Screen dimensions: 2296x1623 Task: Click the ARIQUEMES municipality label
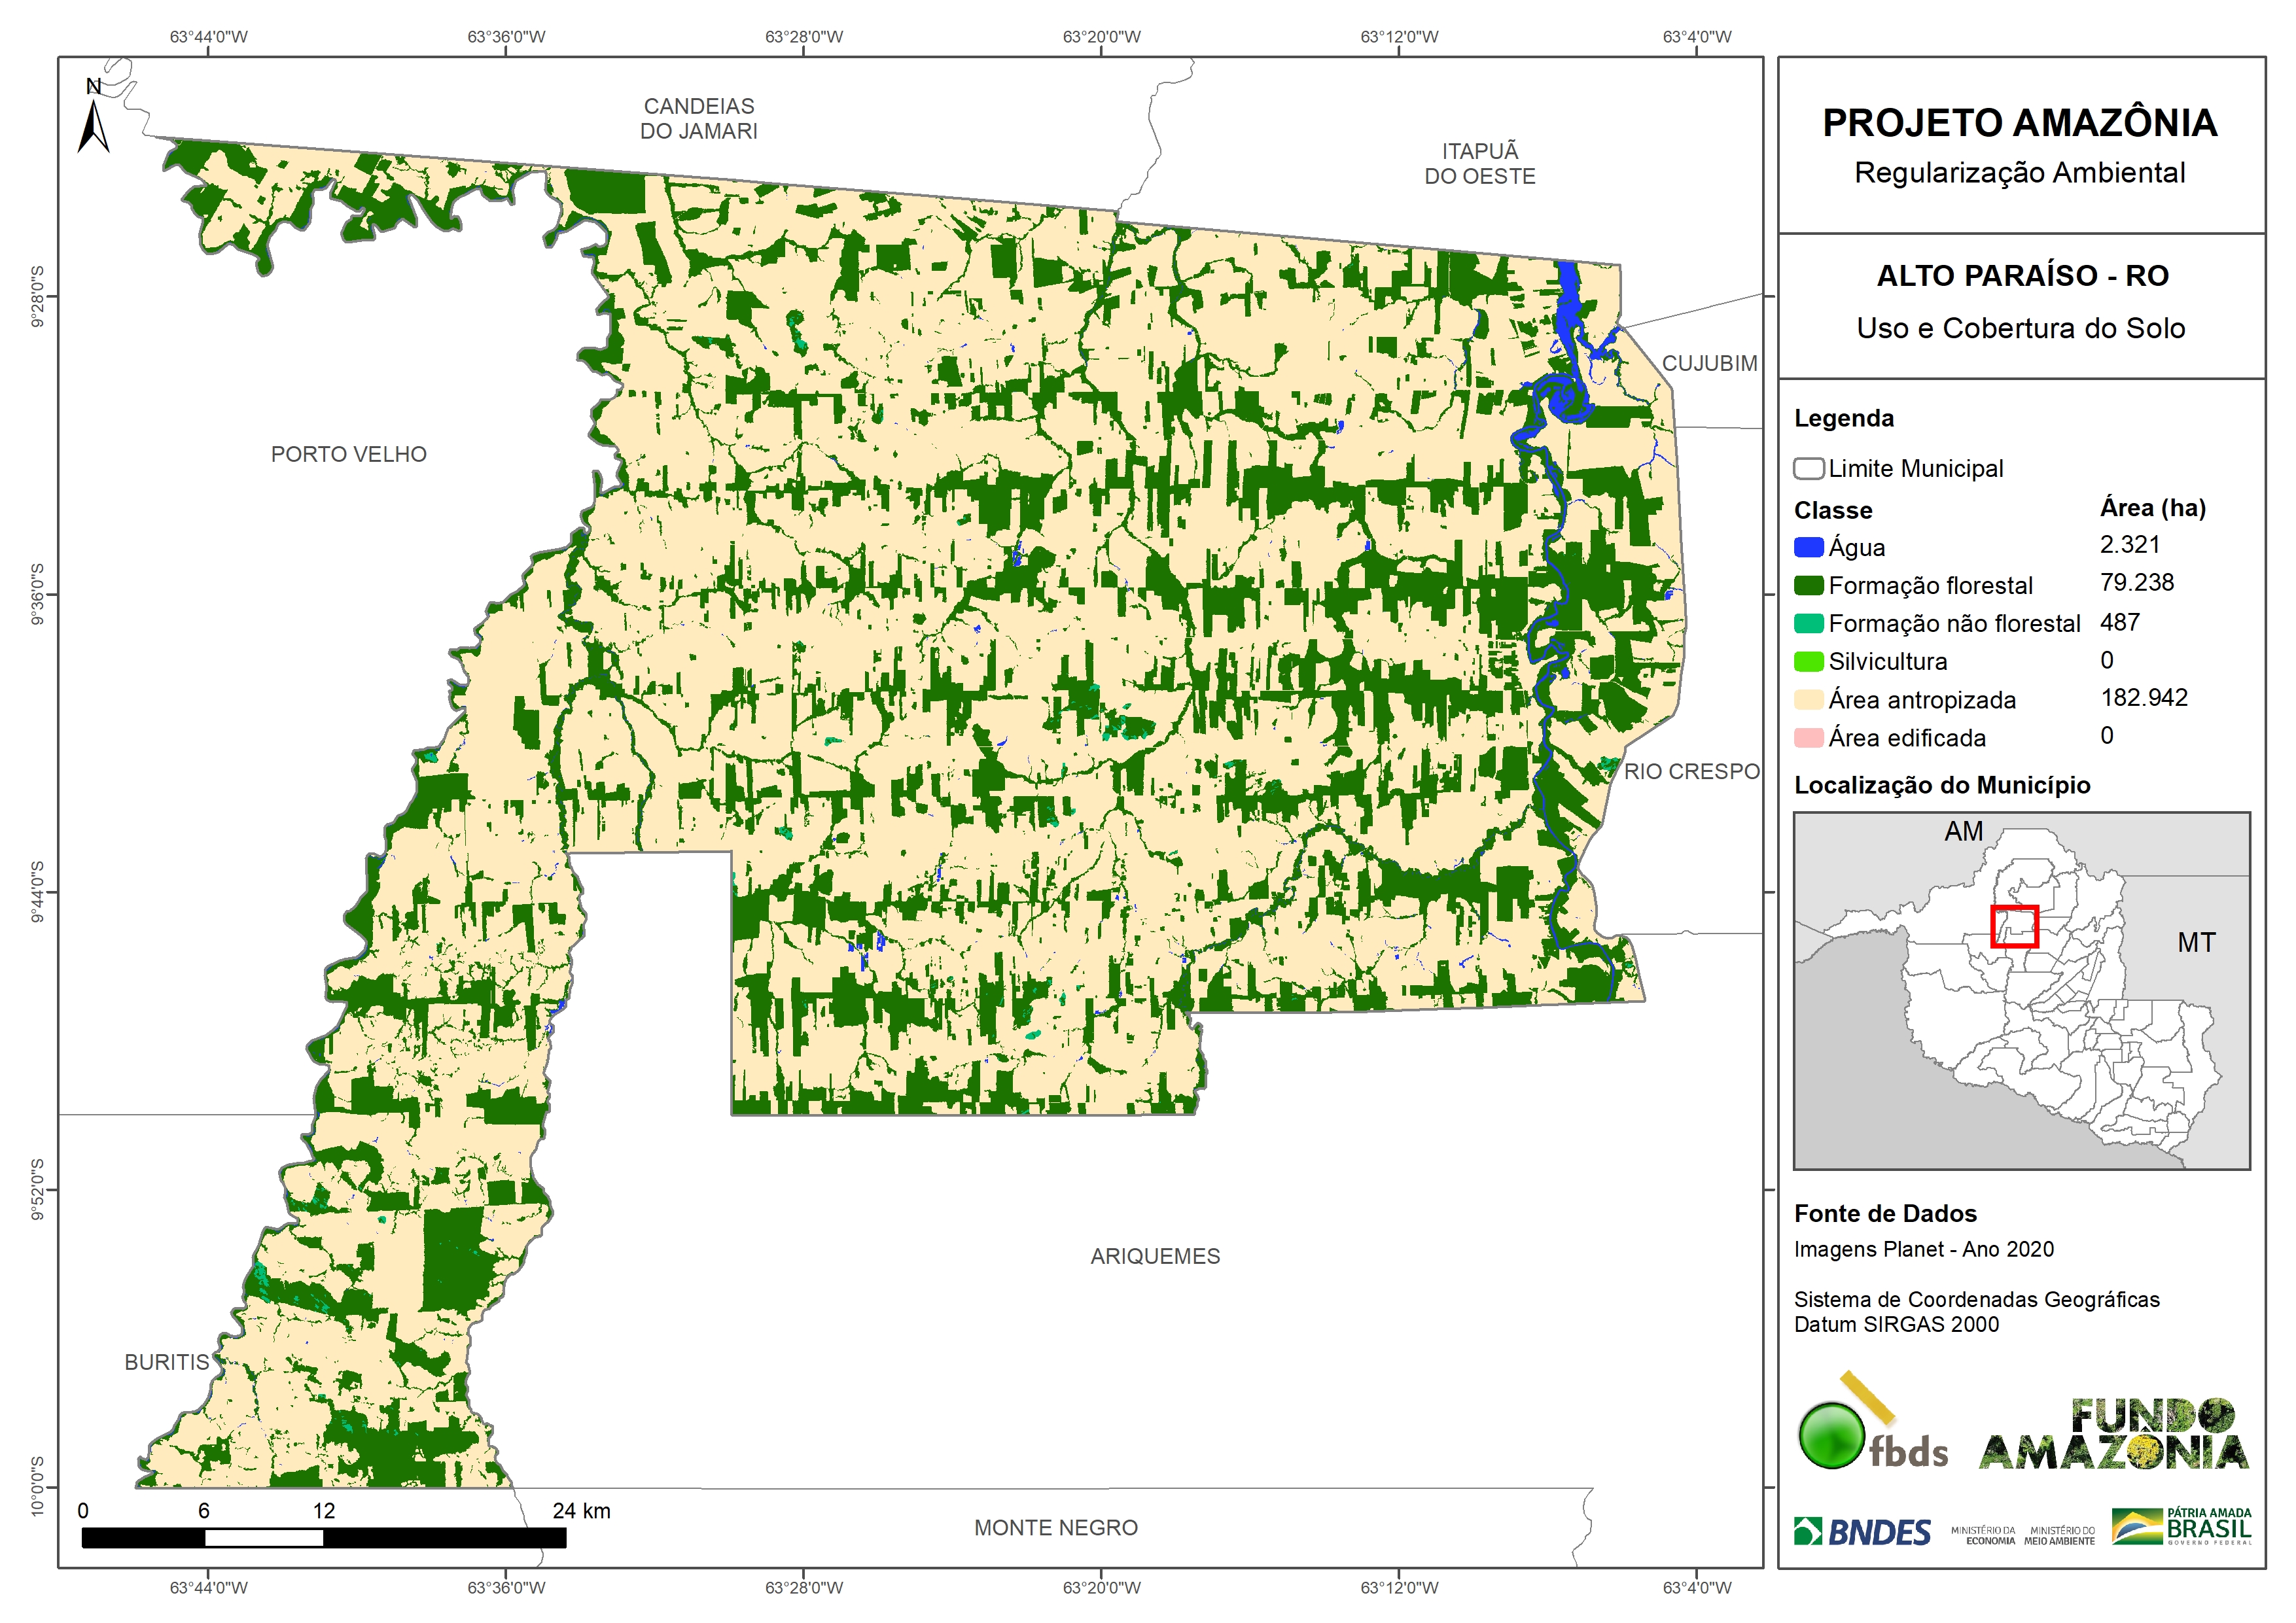tap(1155, 1256)
